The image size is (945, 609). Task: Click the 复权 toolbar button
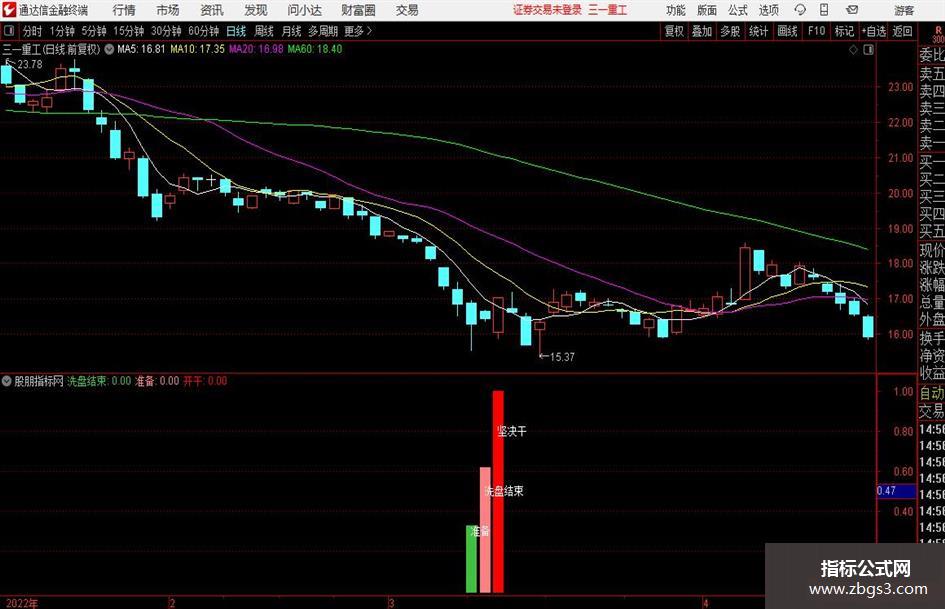674,31
